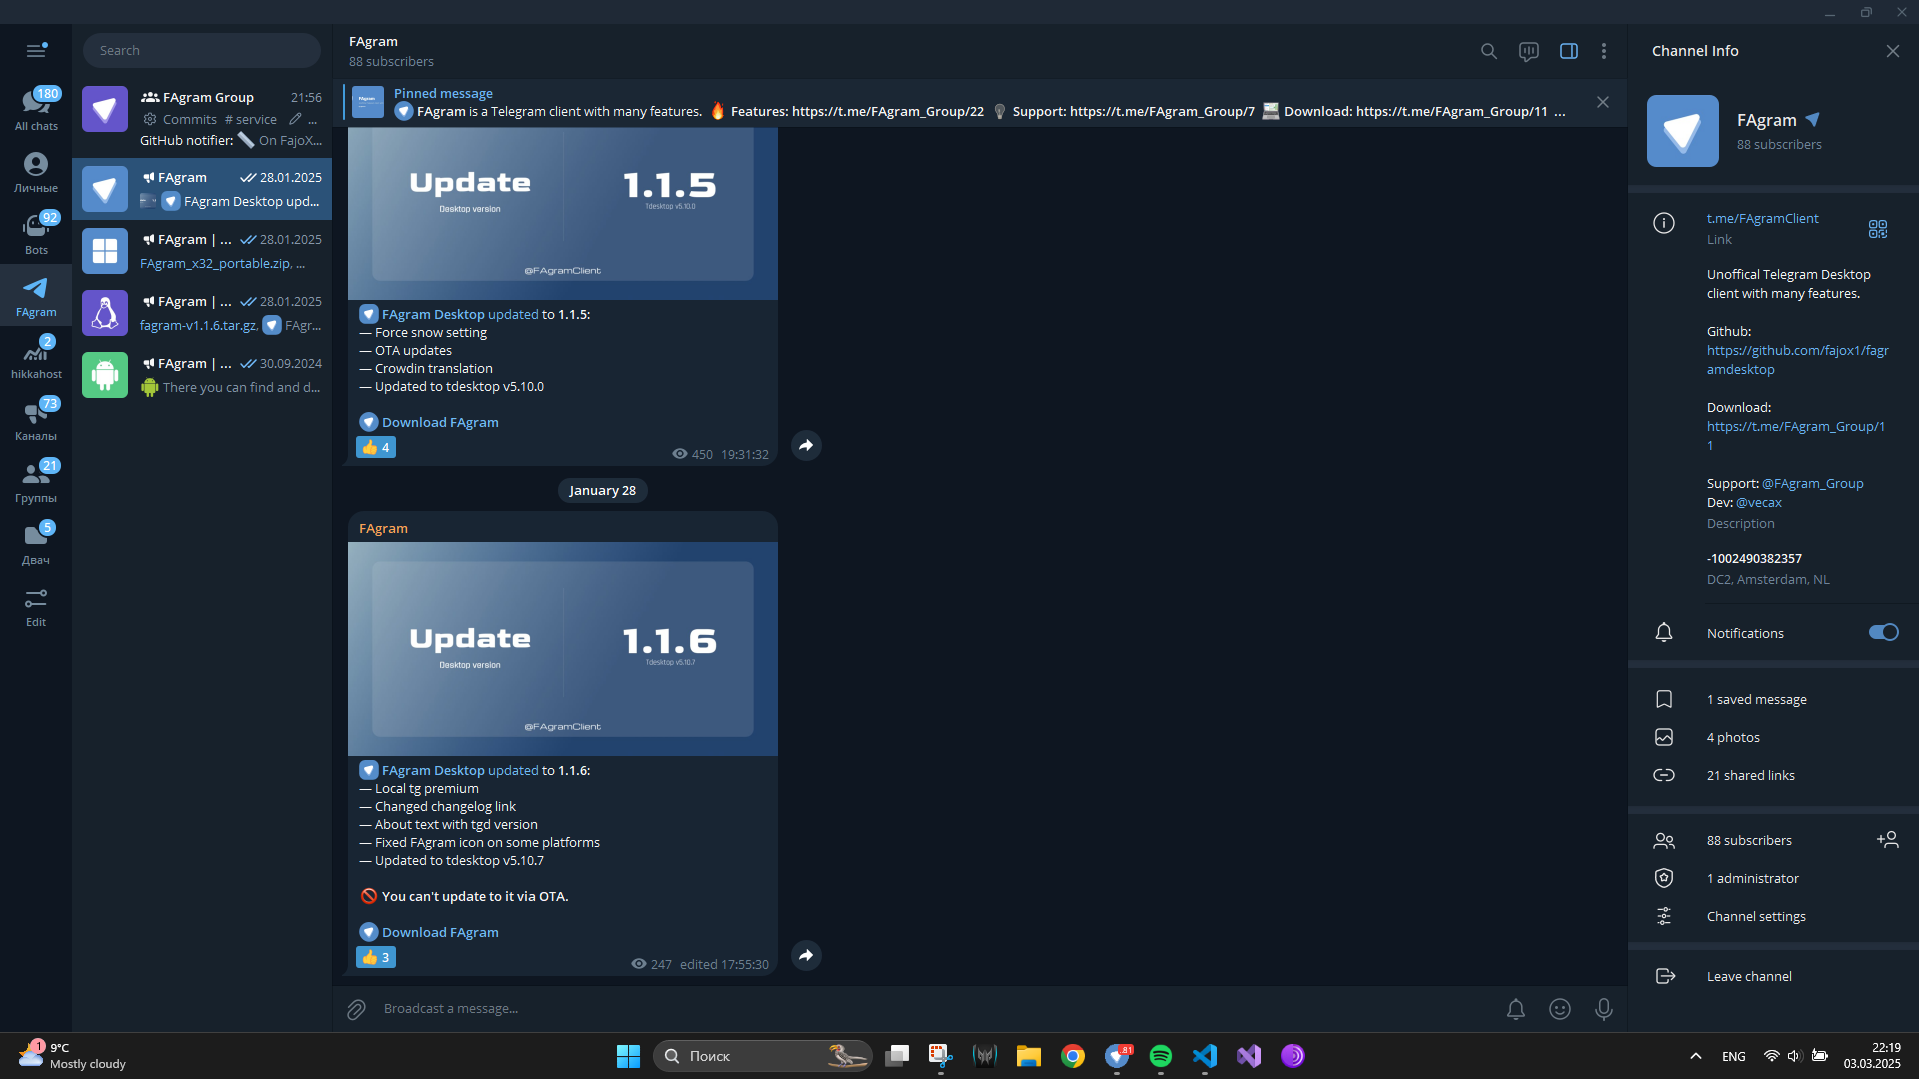Close the Channel Info panel
Screen dimensions: 1919x1079
pyautogui.click(x=1892, y=51)
